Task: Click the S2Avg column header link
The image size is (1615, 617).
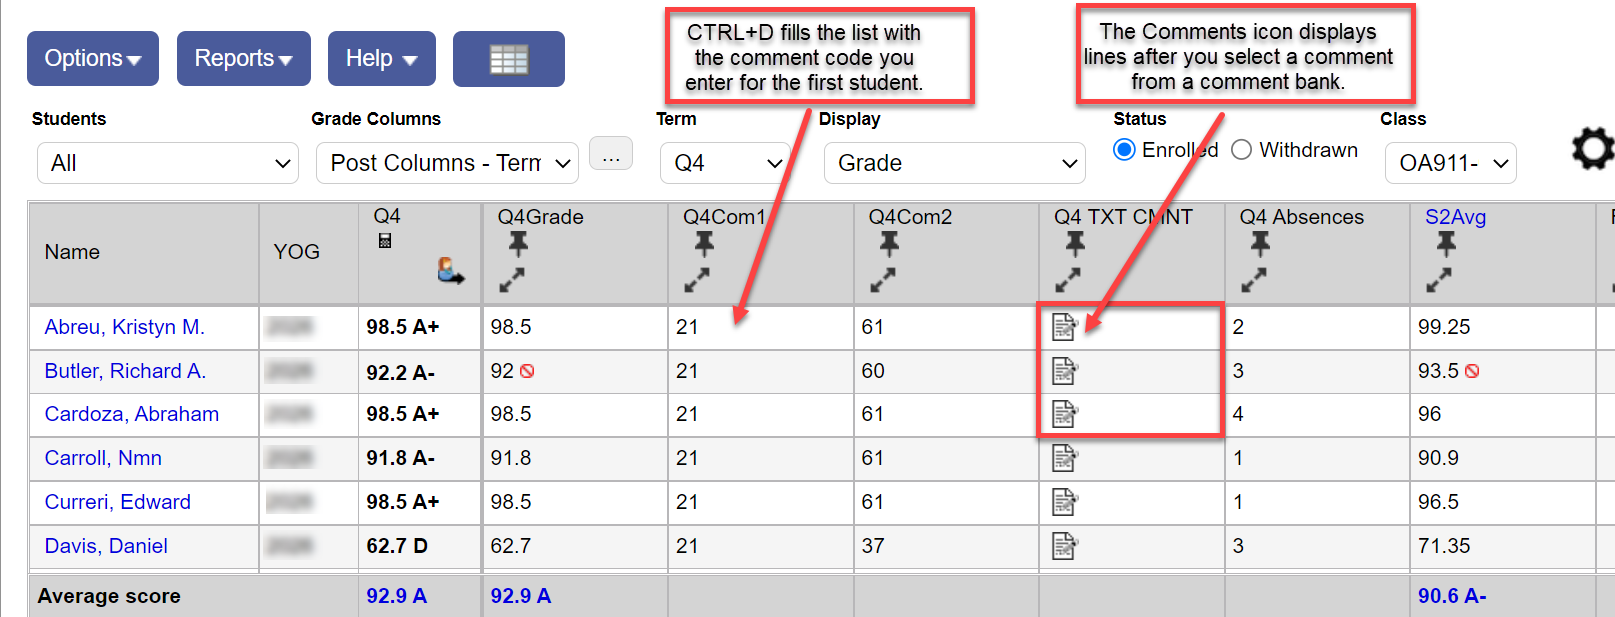Action: coord(1455,216)
